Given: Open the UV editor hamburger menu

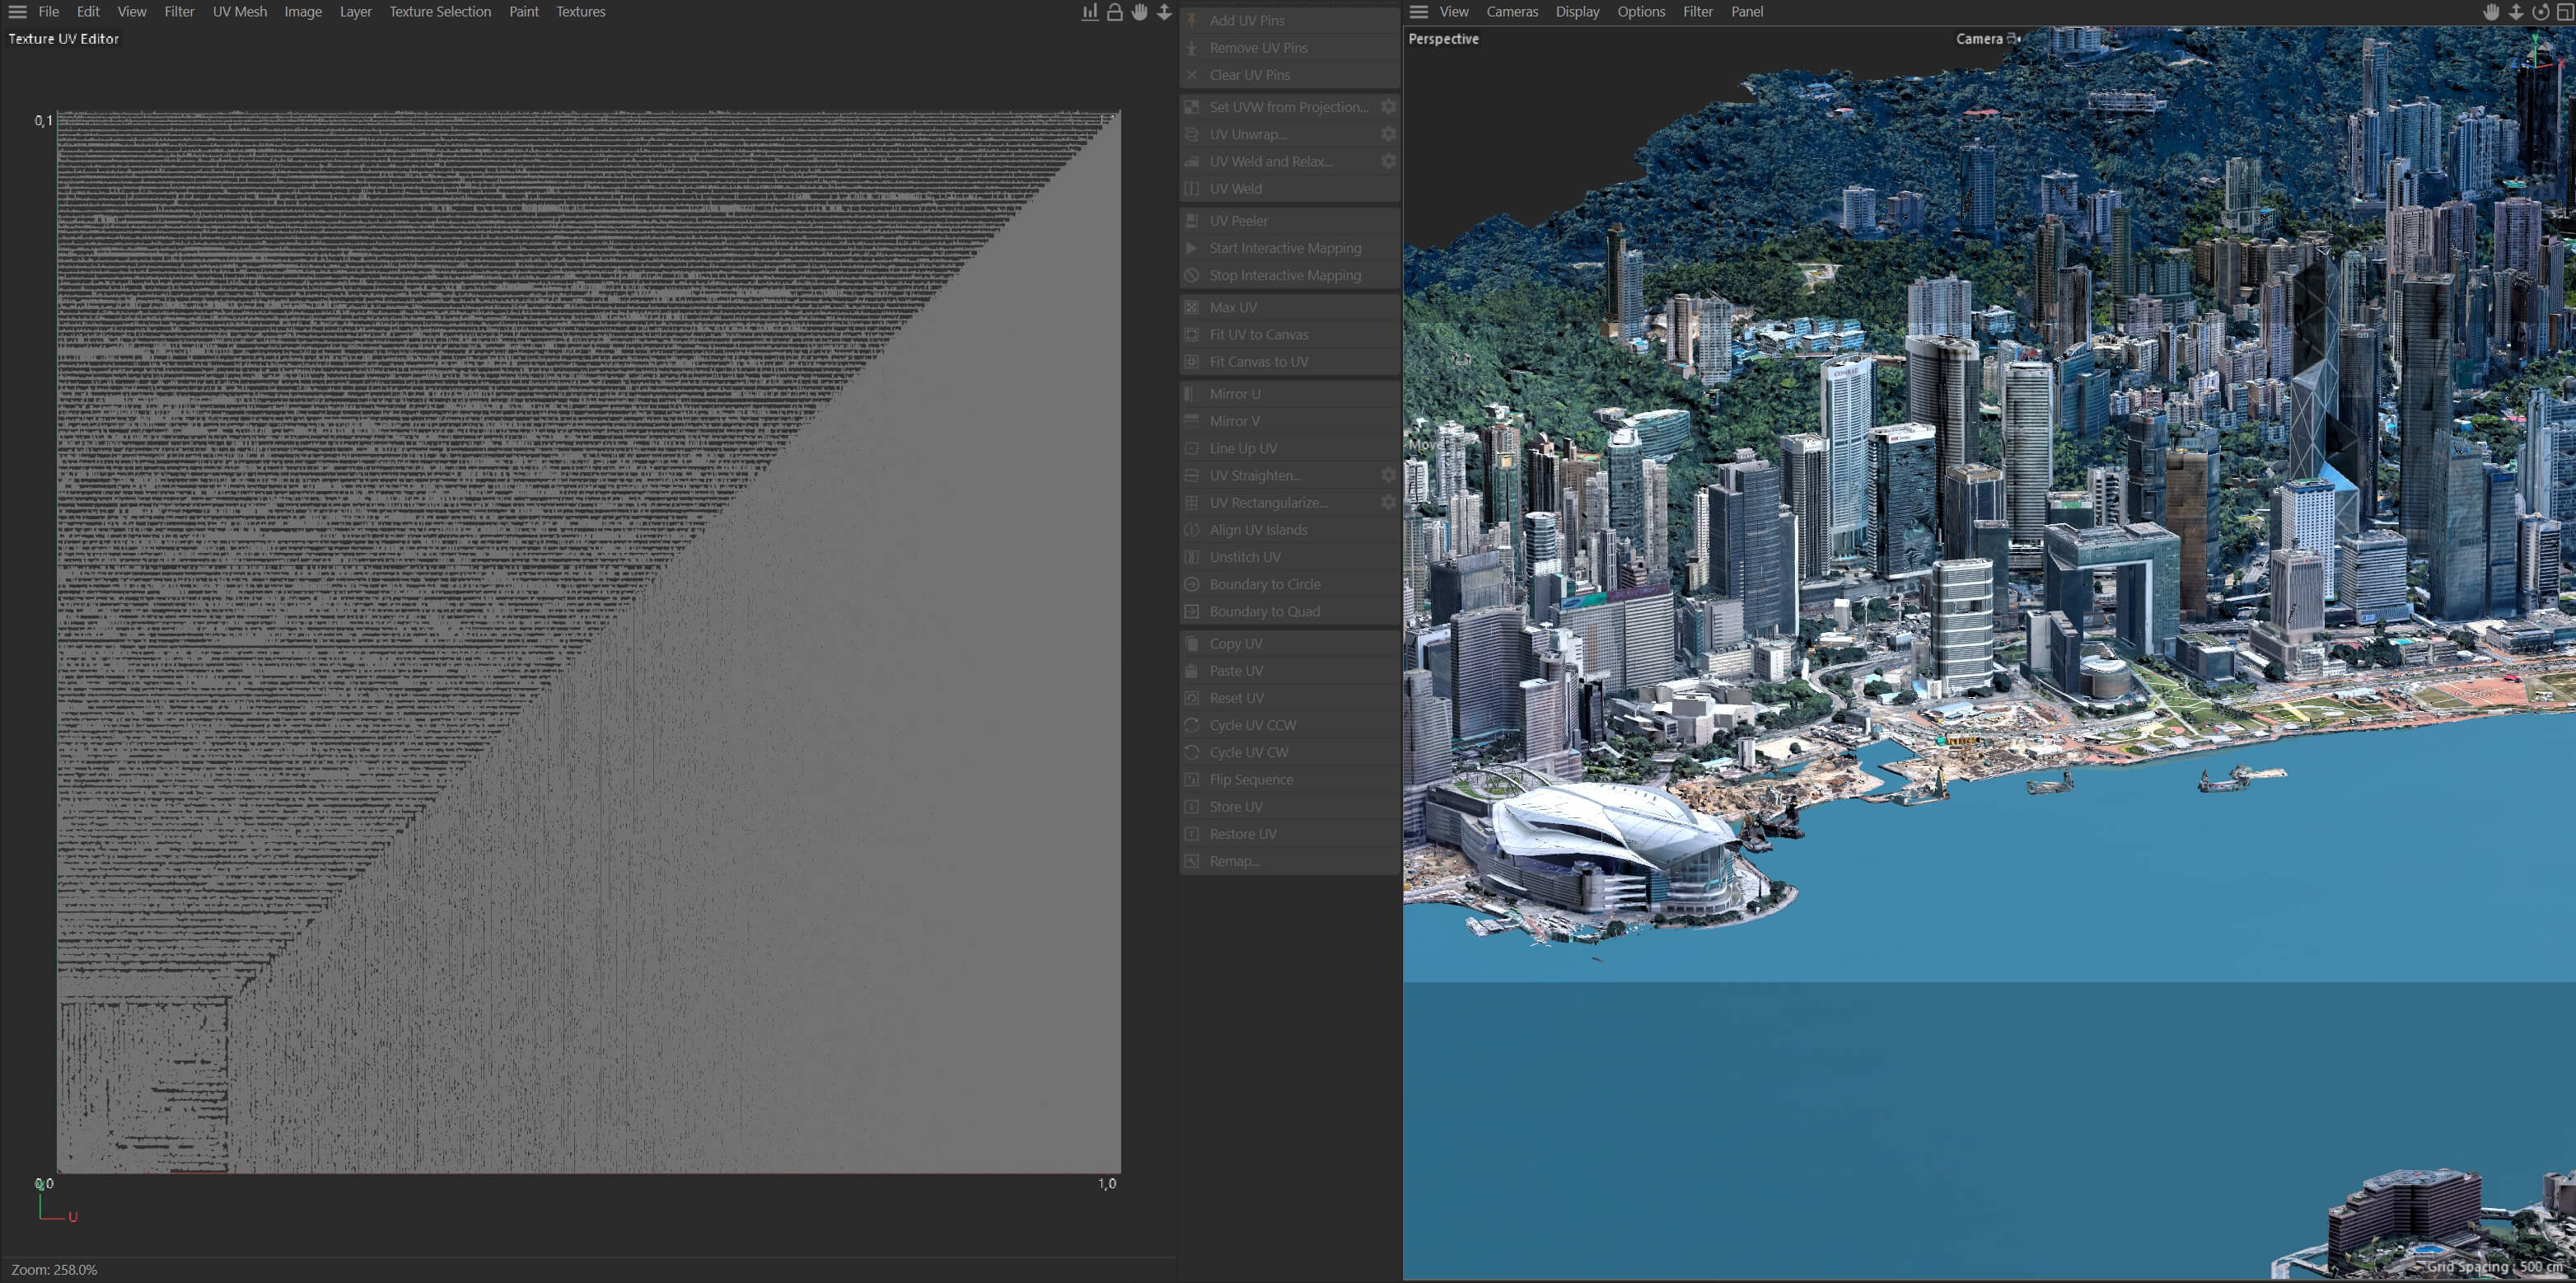Looking at the screenshot, I should [17, 12].
